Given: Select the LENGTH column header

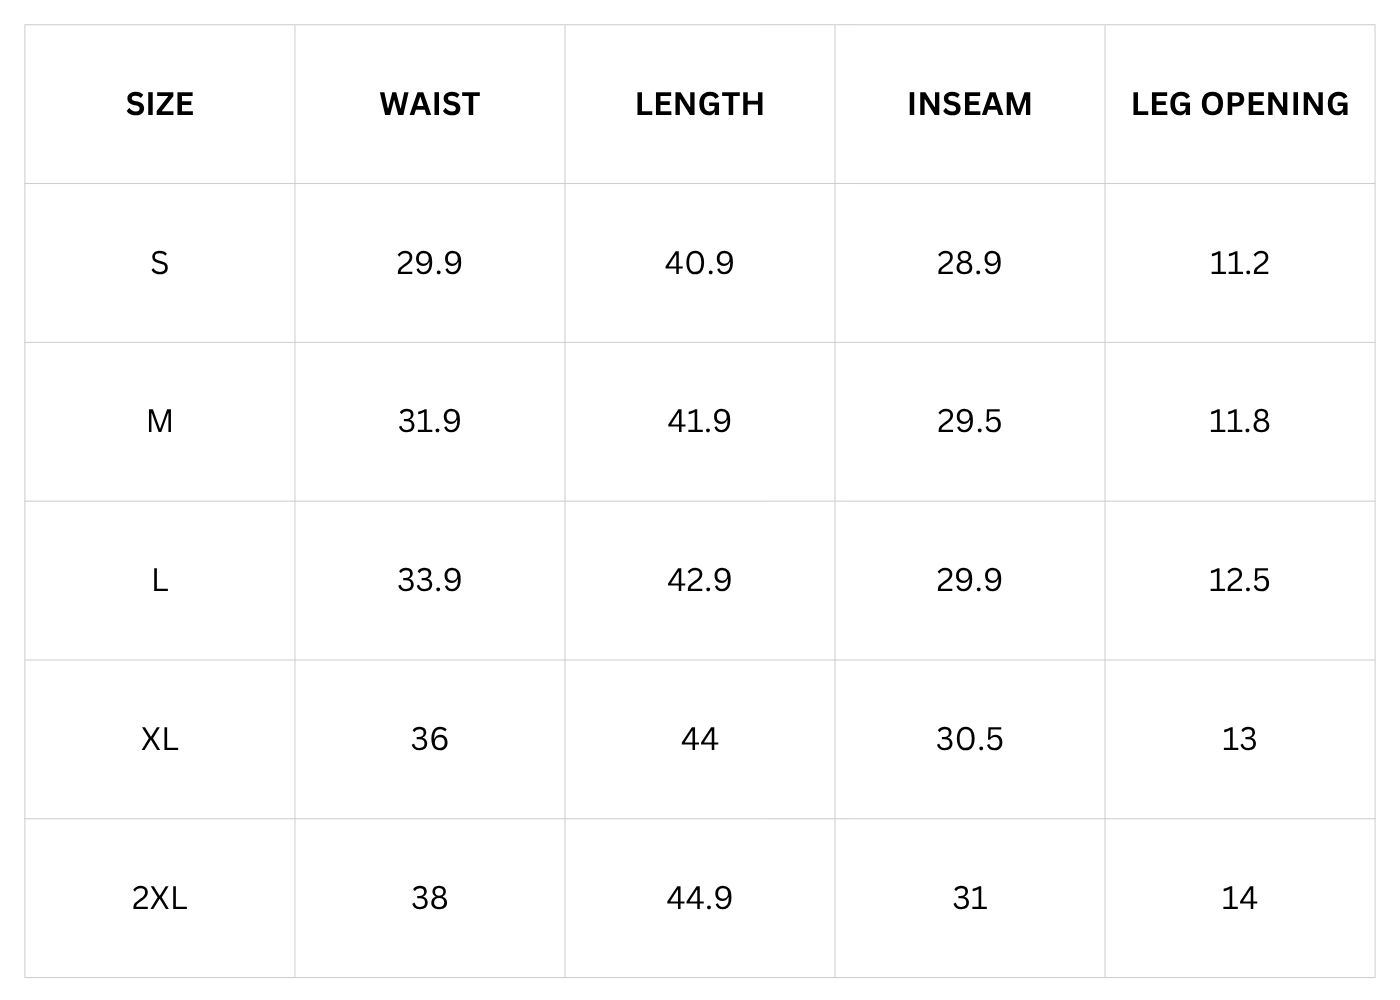Looking at the screenshot, I should [700, 104].
